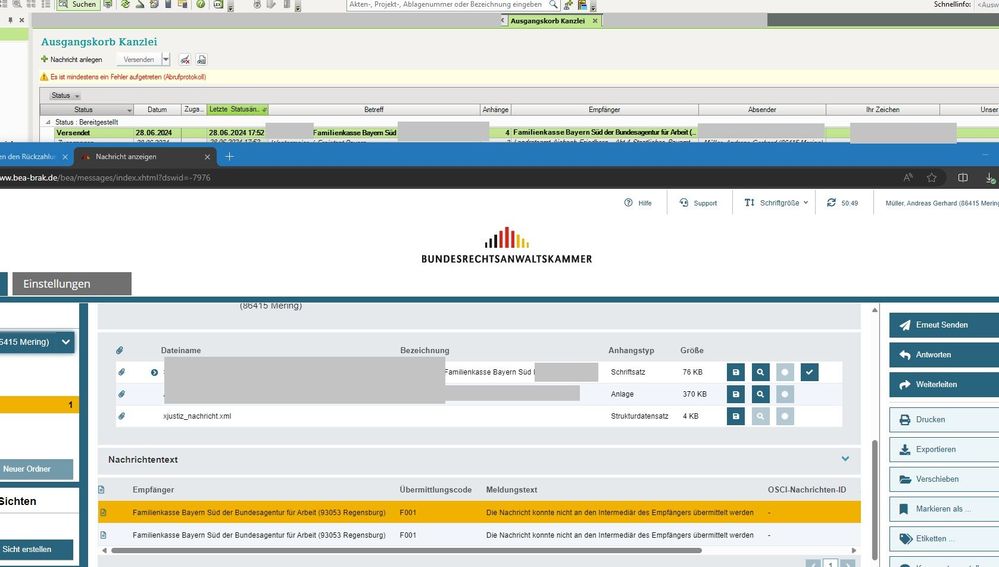Open the Versenden dropdown arrow
This screenshot has width=999, height=567.
(x=166, y=59)
